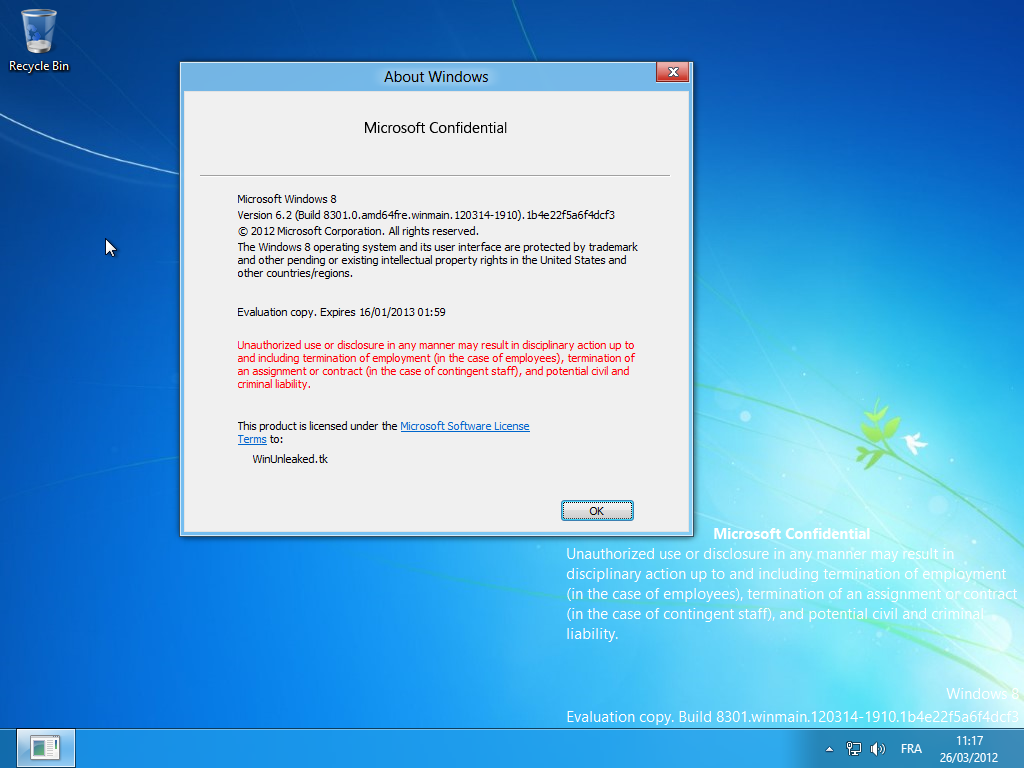The height and width of the screenshot is (768, 1024).
Task: Click the trademark protection paragraph
Action: click(438, 260)
